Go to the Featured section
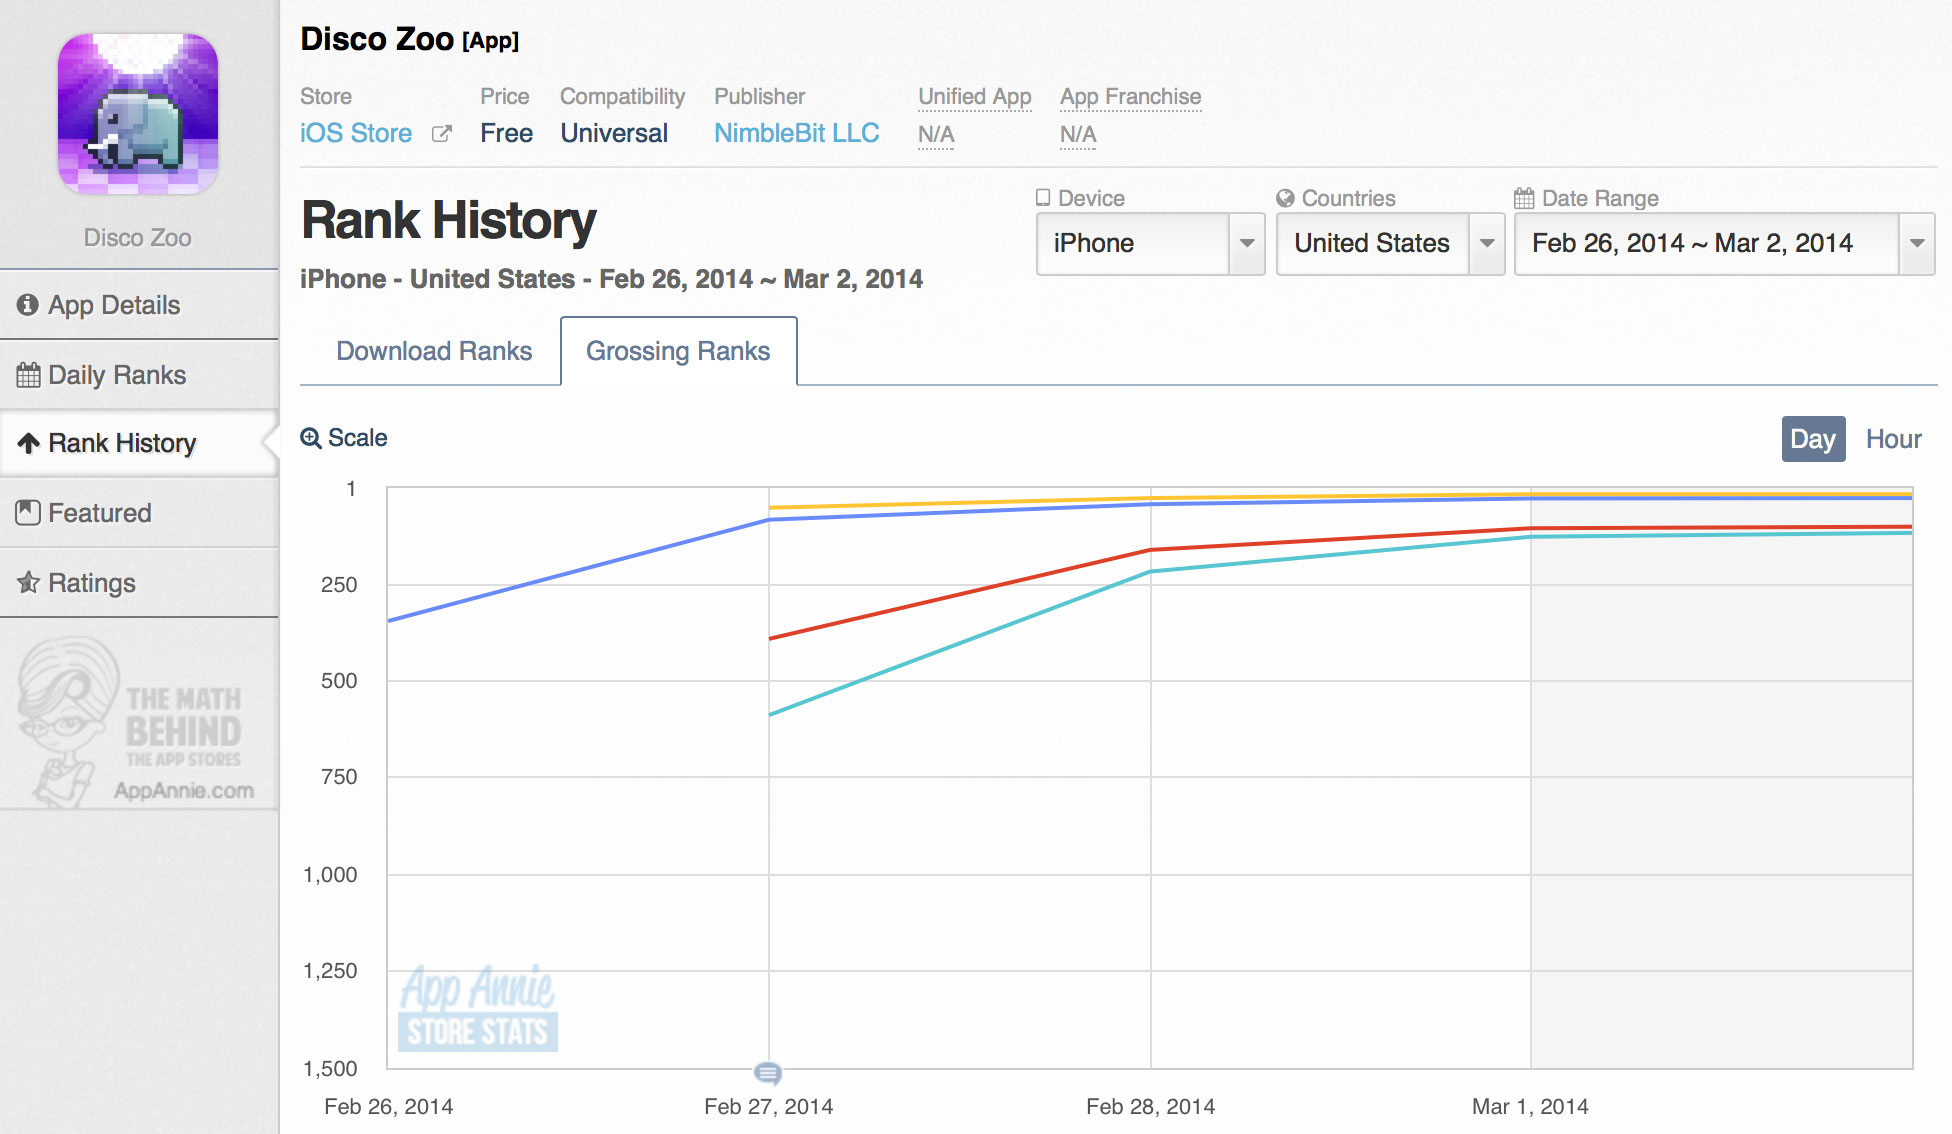Image resolution: width=1952 pixels, height=1134 pixels. coord(139,513)
